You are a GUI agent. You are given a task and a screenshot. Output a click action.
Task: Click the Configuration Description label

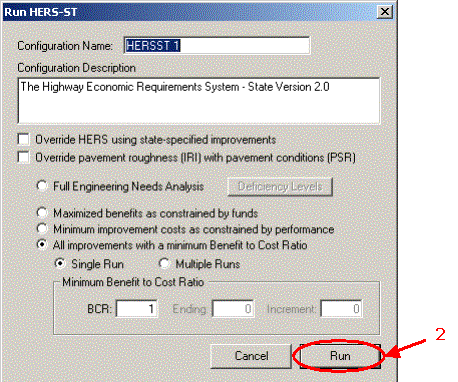[x=76, y=68]
